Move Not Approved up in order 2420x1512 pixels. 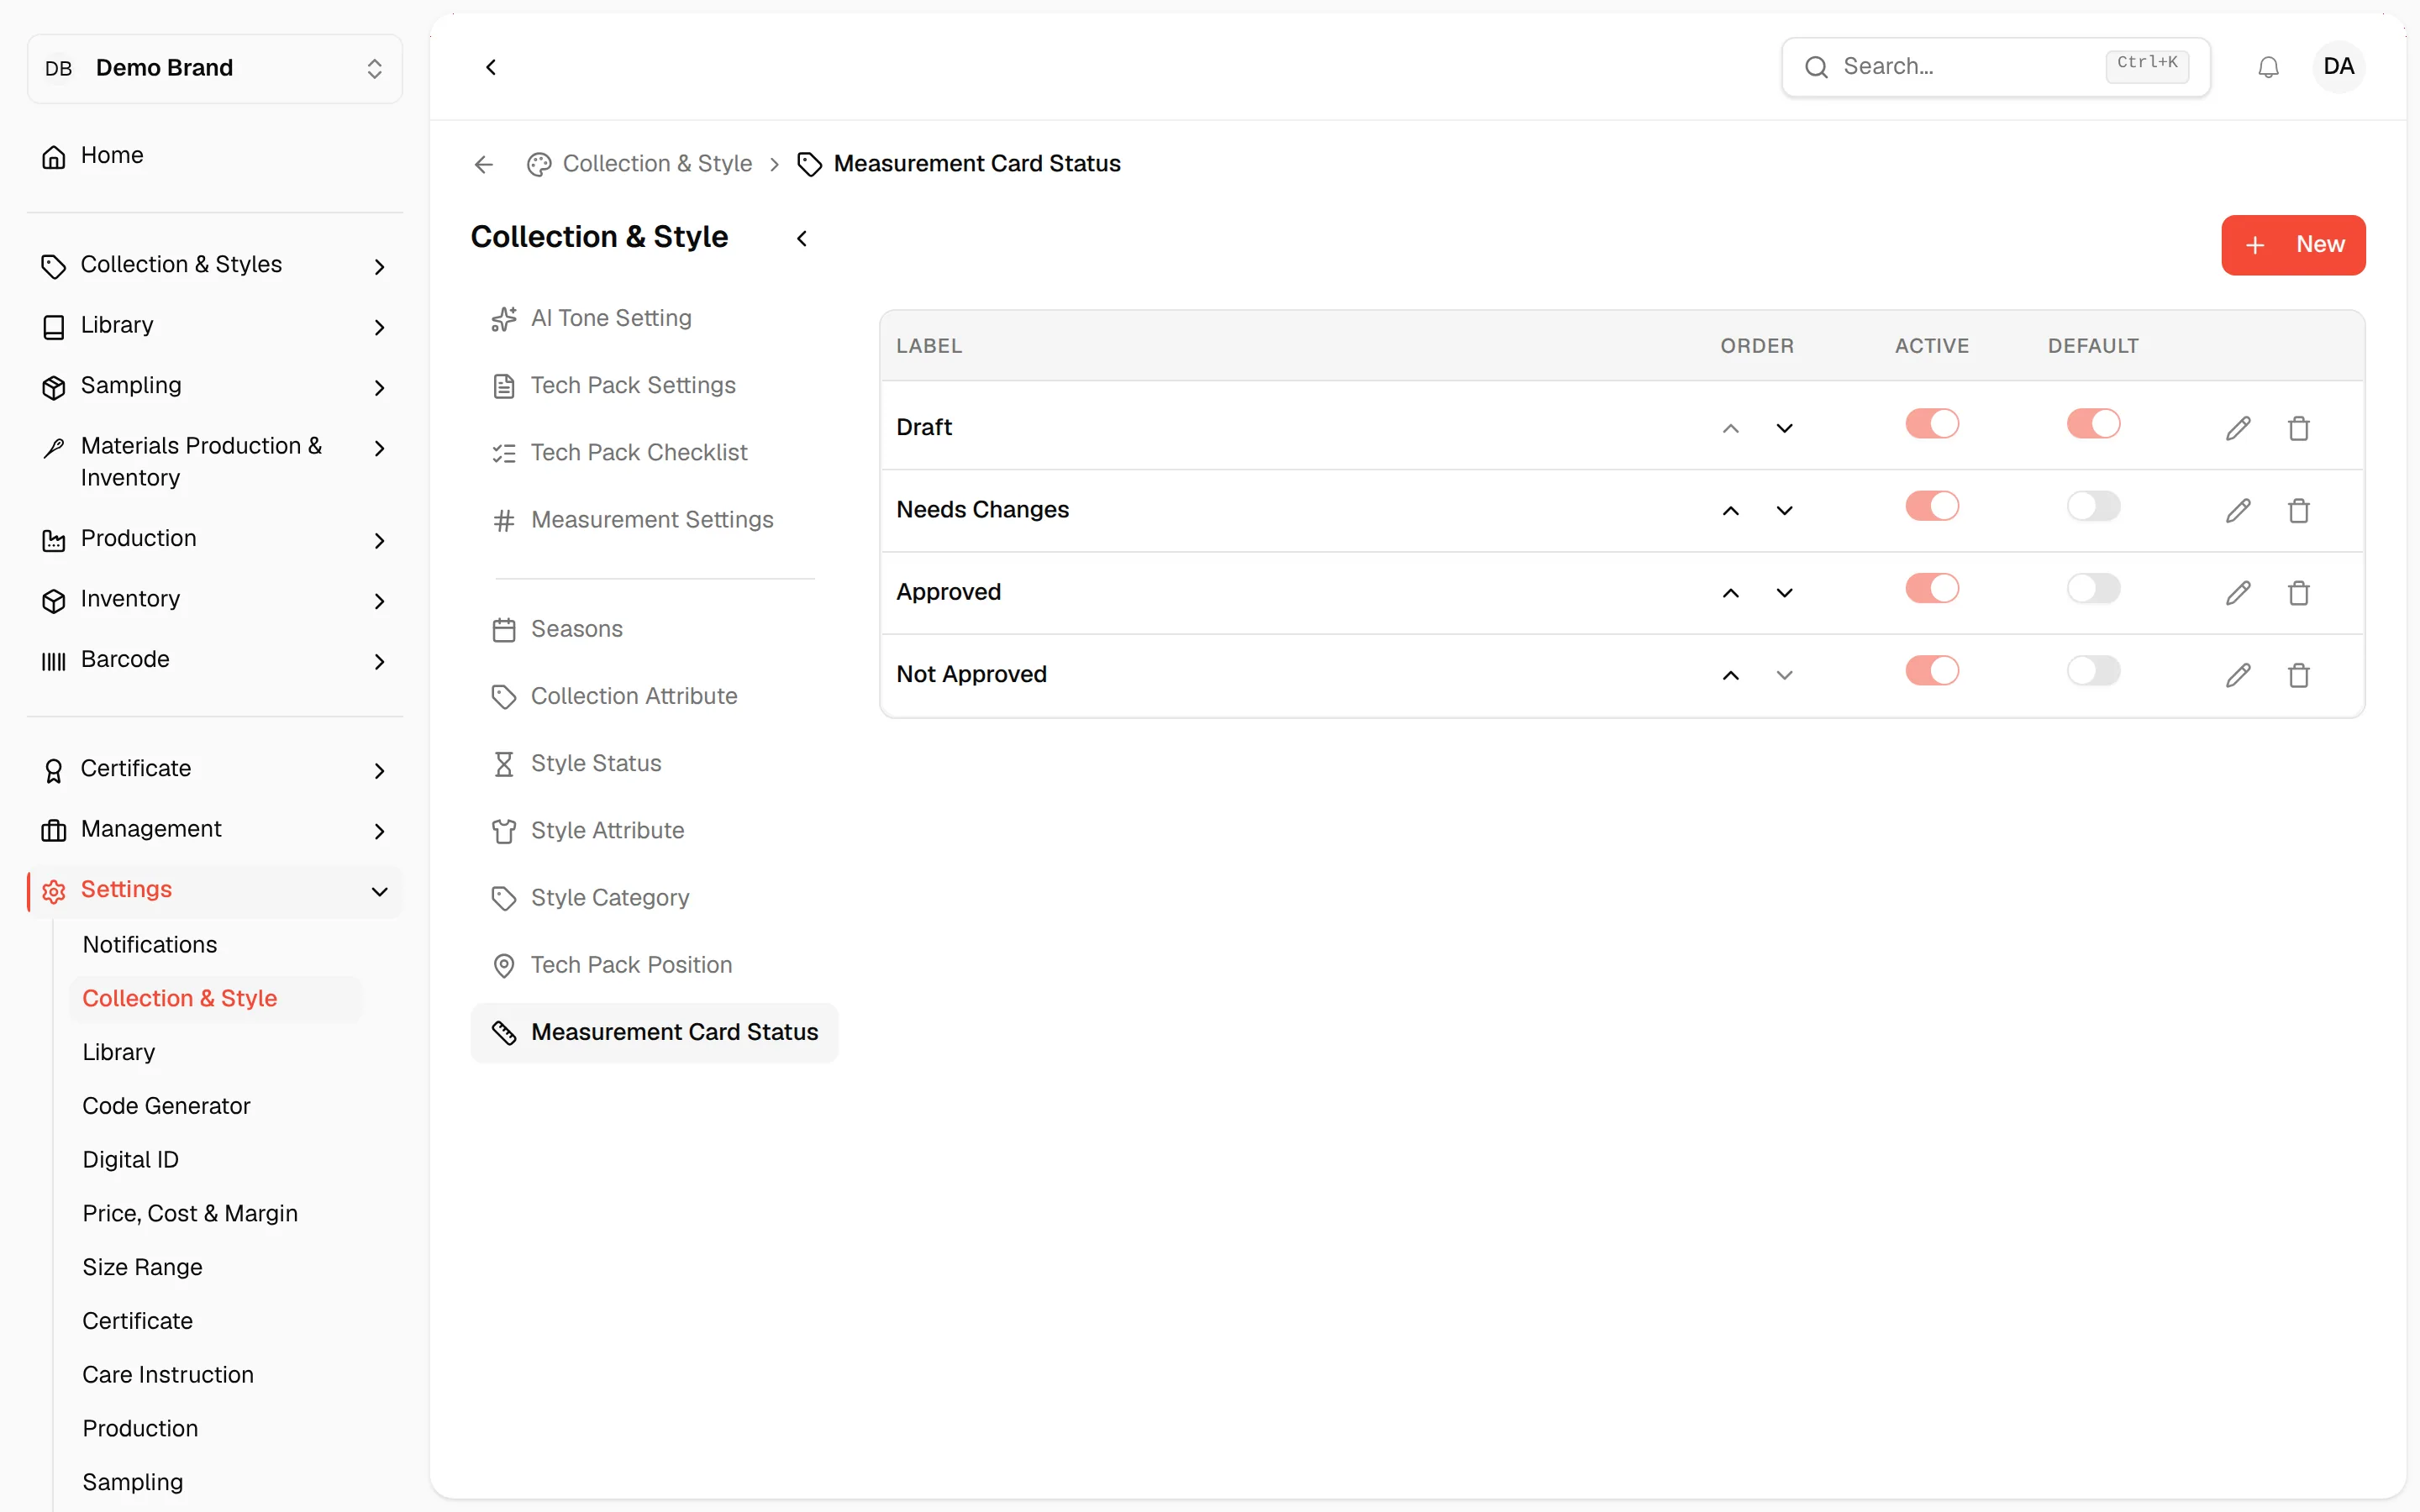(x=1731, y=675)
